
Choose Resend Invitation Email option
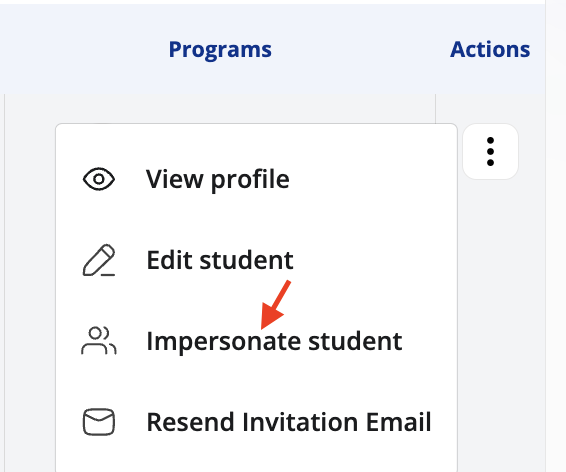click(256, 422)
